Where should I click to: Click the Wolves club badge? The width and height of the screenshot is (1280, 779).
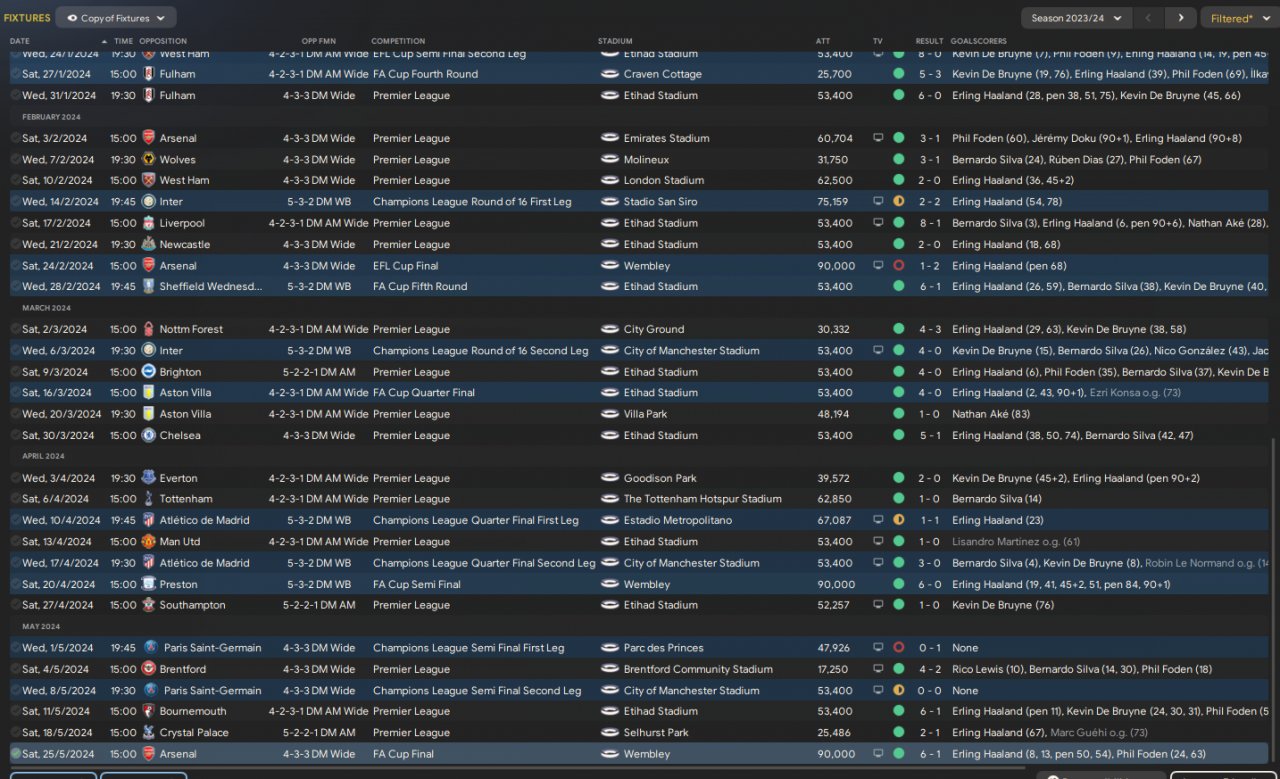pyautogui.click(x=148, y=159)
